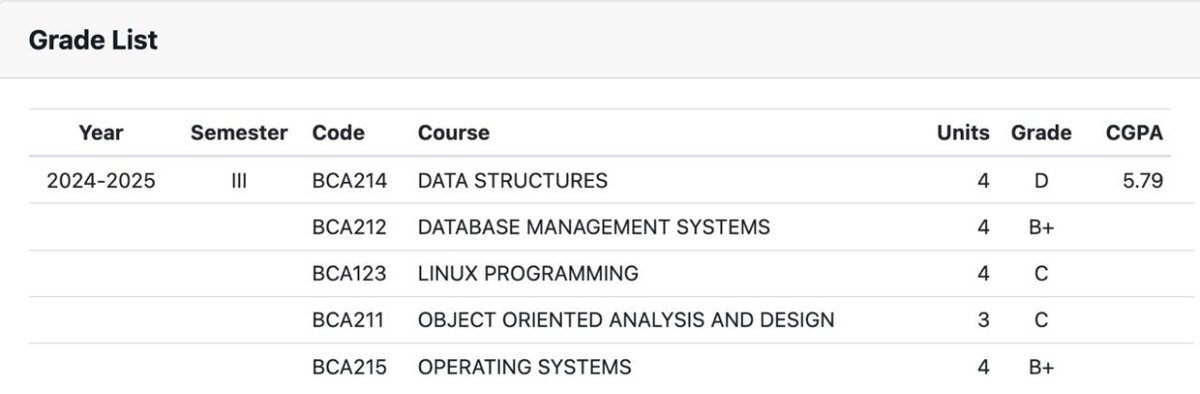Select the Units column header
This screenshot has height=394, width=1200.
tap(963, 132)
